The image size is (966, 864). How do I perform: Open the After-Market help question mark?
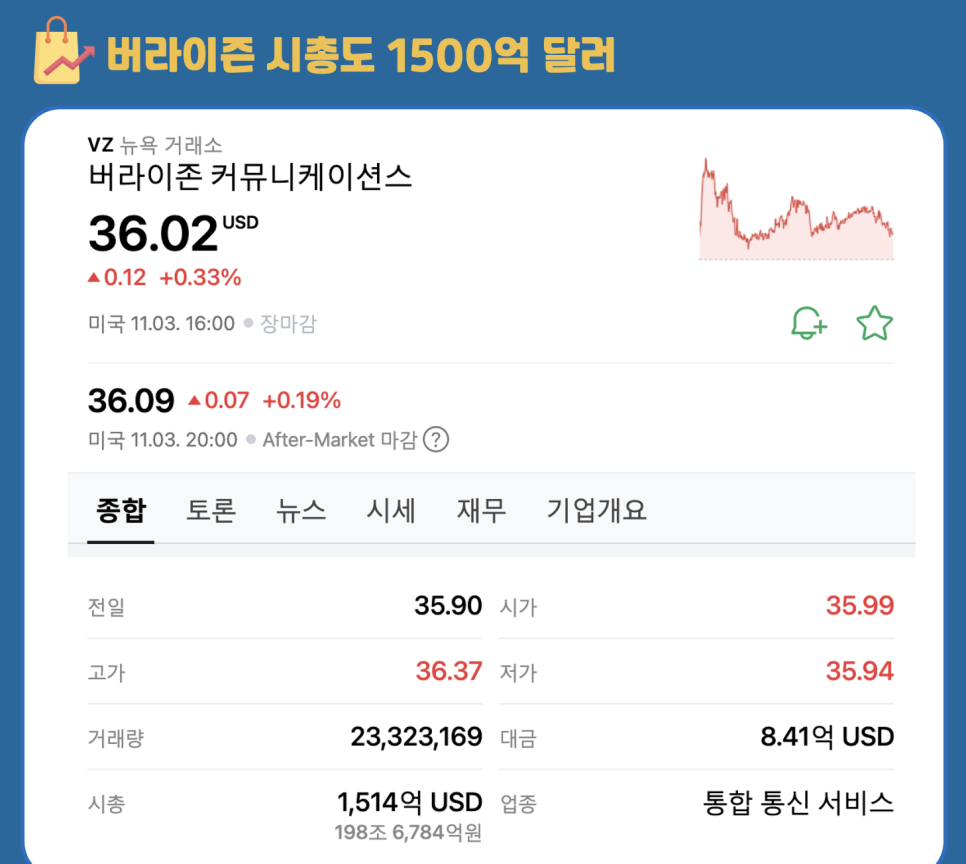[x=437, y=440]
